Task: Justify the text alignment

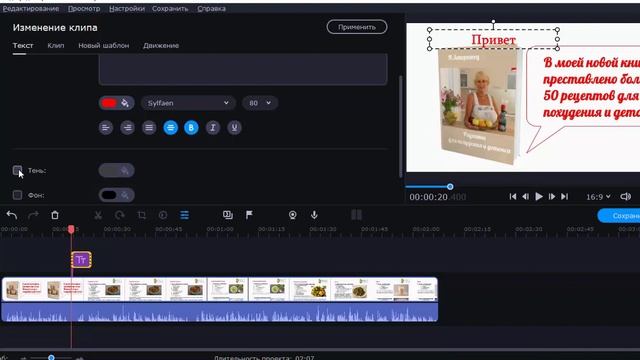Action: (149, 128)
